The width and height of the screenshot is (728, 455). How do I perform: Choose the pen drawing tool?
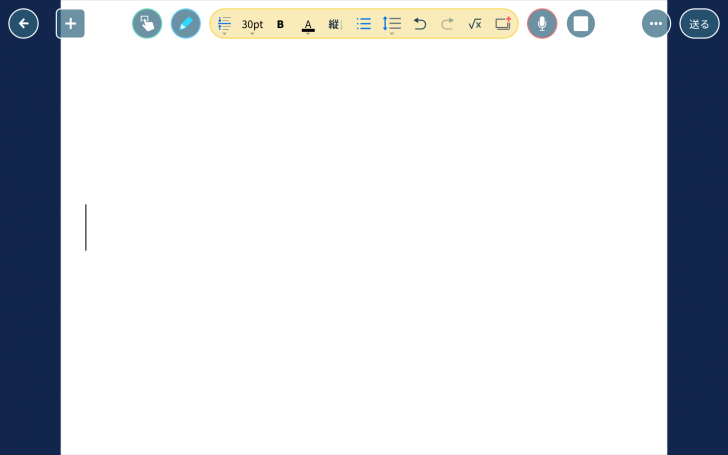[x=186, y=24]
